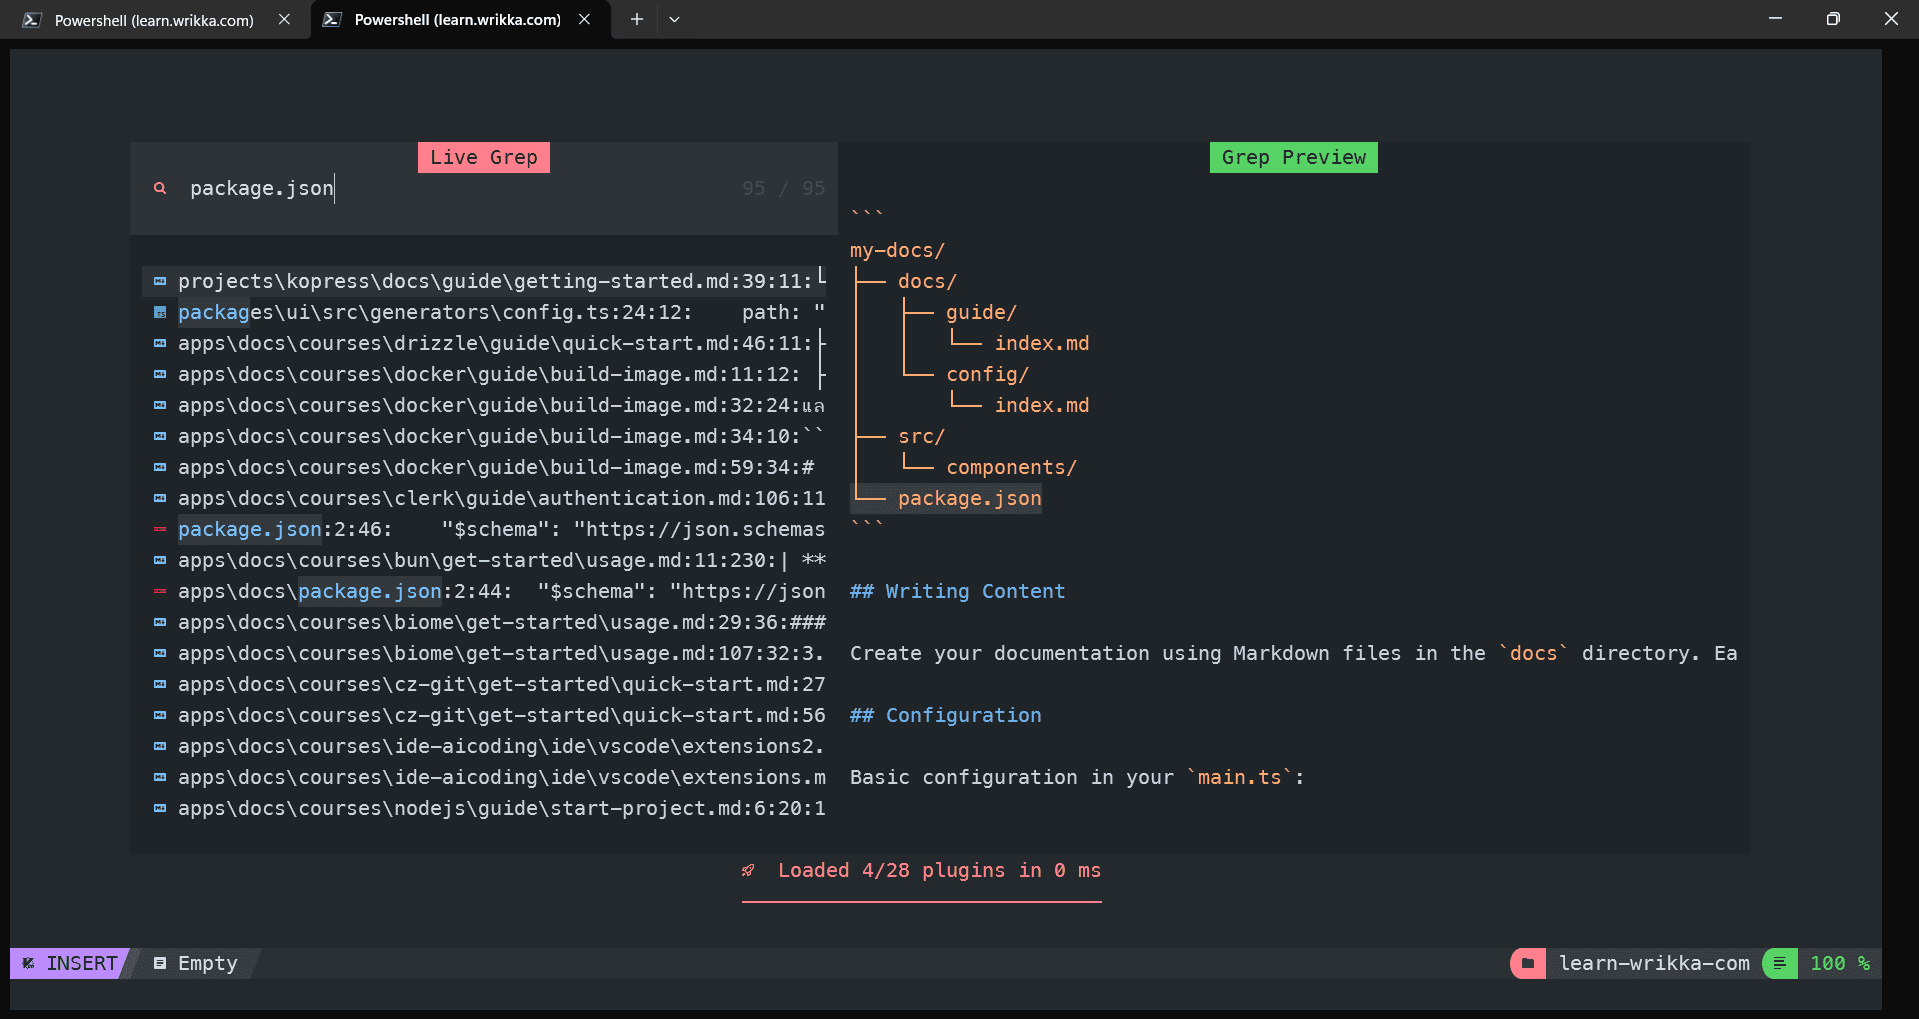
Task: Click learn-wrikka-com directory in statusline
Action: pos(1654,963)
